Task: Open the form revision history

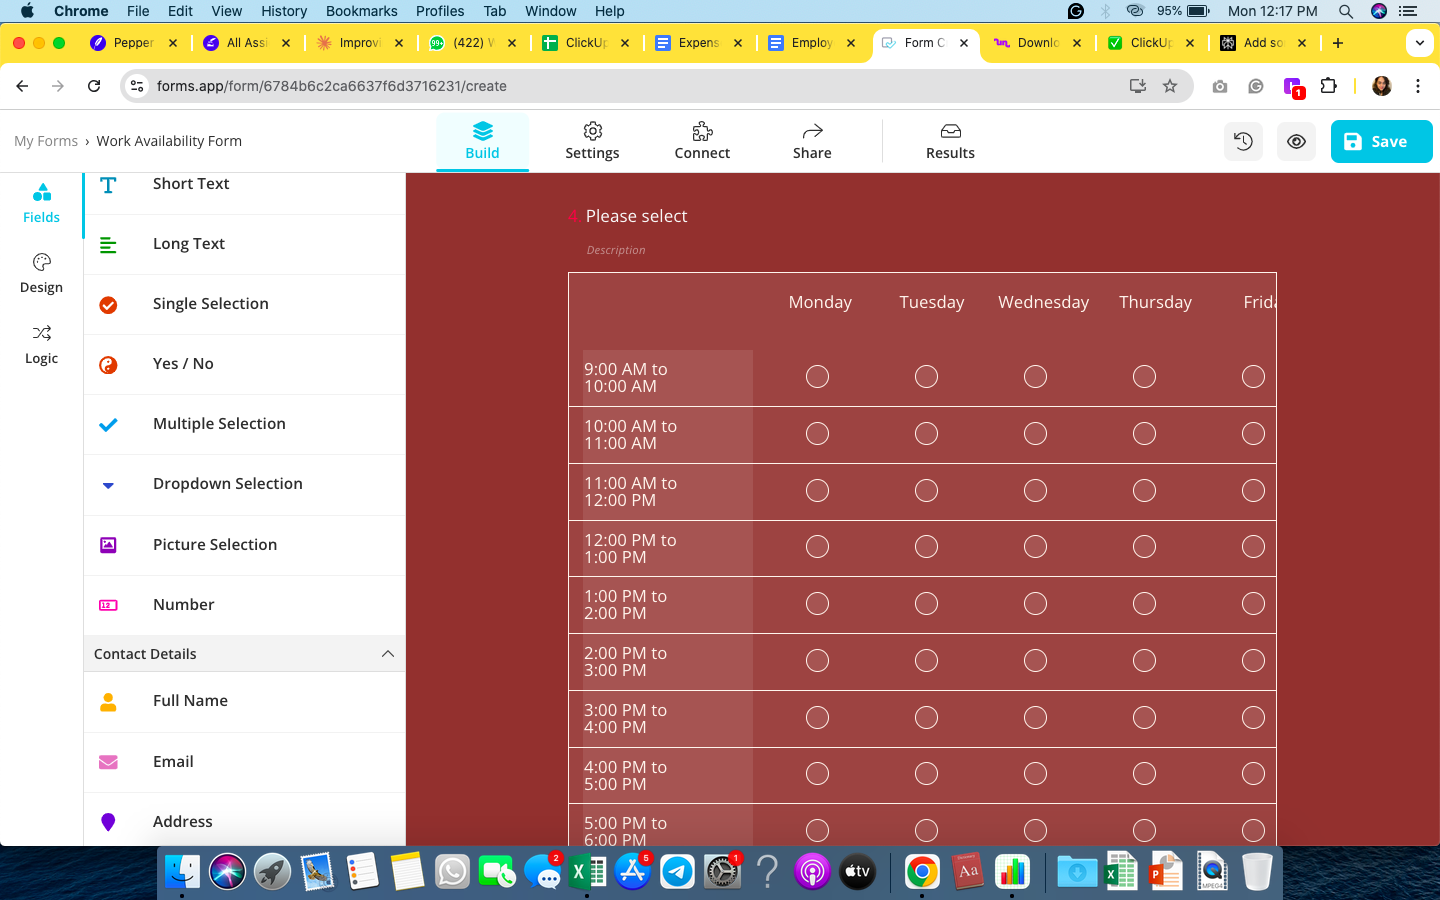Action: (1243, 141)
